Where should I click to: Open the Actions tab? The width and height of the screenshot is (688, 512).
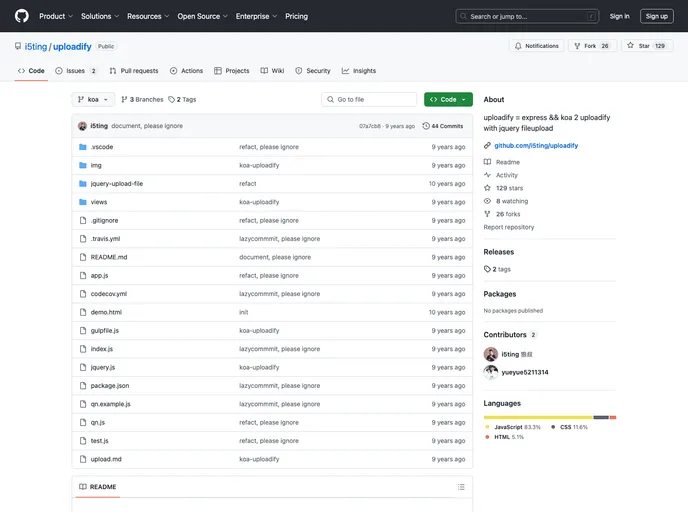click(186, 71)
